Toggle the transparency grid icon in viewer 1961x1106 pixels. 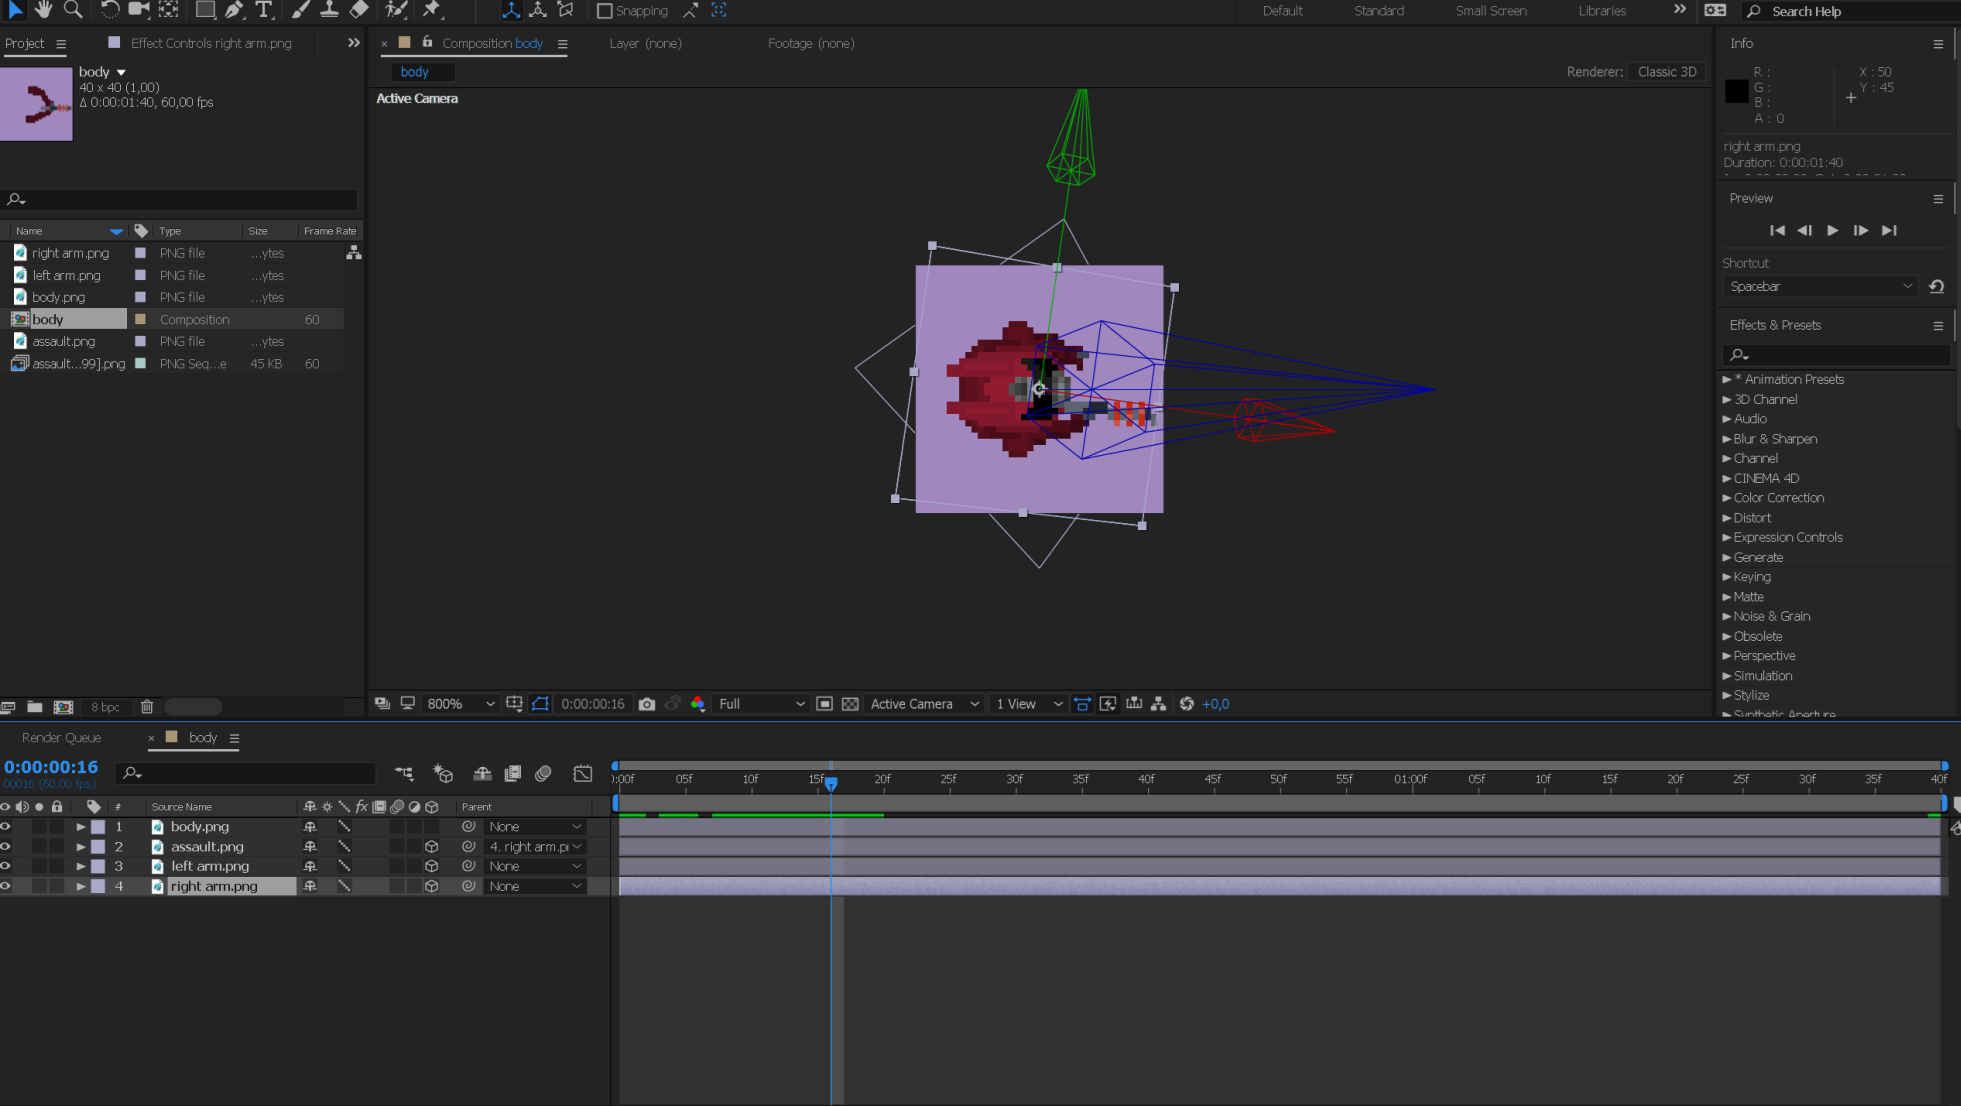pos(850,704)
